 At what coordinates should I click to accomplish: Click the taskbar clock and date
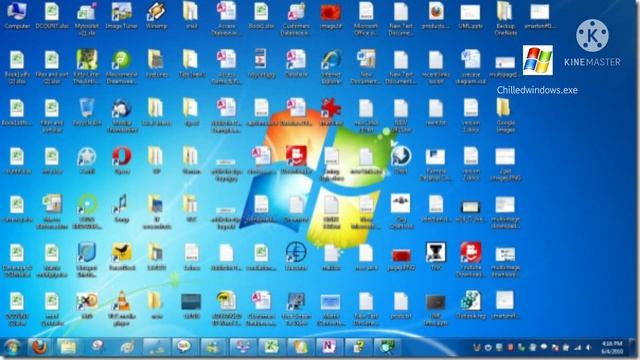point(611,348)
